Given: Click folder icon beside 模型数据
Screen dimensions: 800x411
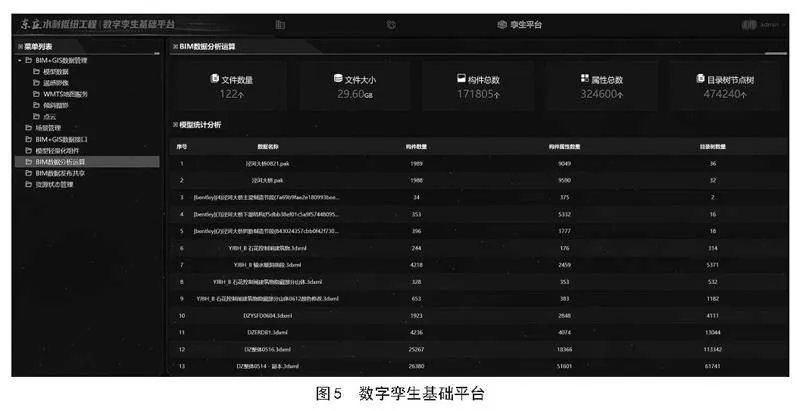Looking at the screenshot, I should pos(36,71).
